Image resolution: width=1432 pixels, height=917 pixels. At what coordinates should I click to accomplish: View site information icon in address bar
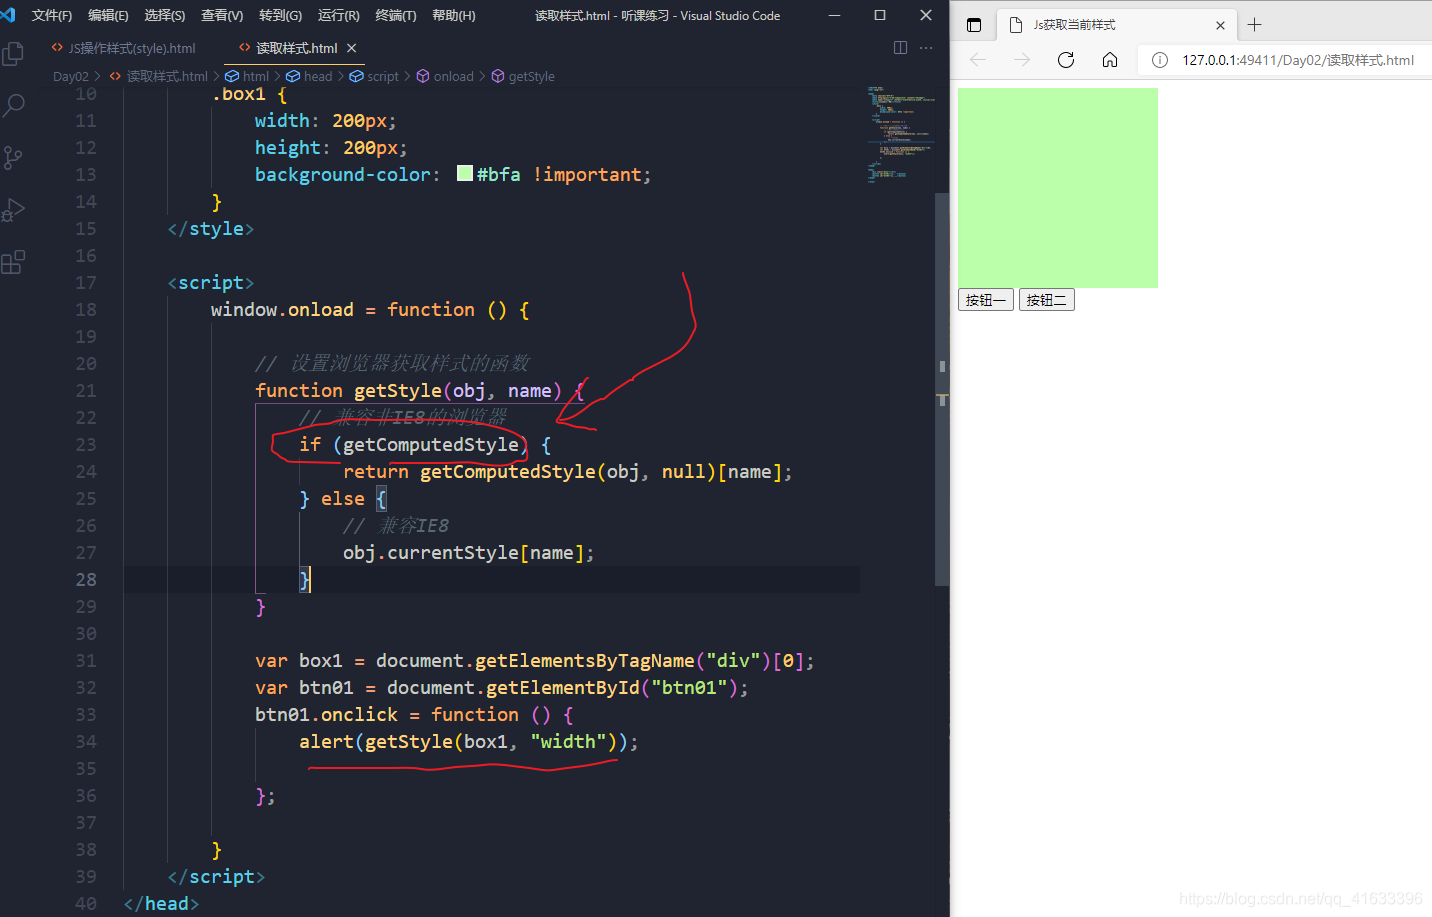pos(1160,60)
